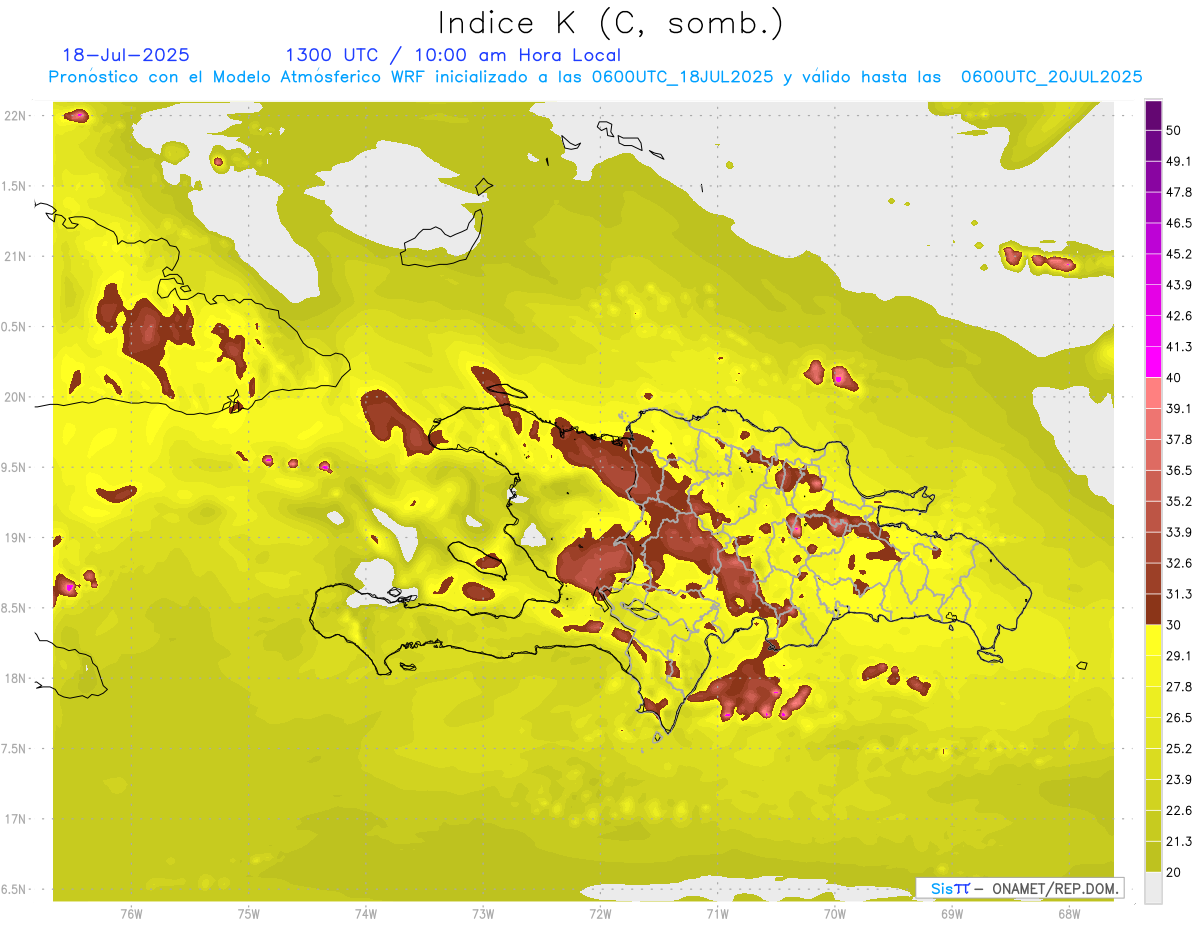Click the legend value "30"

(1175, 625)
